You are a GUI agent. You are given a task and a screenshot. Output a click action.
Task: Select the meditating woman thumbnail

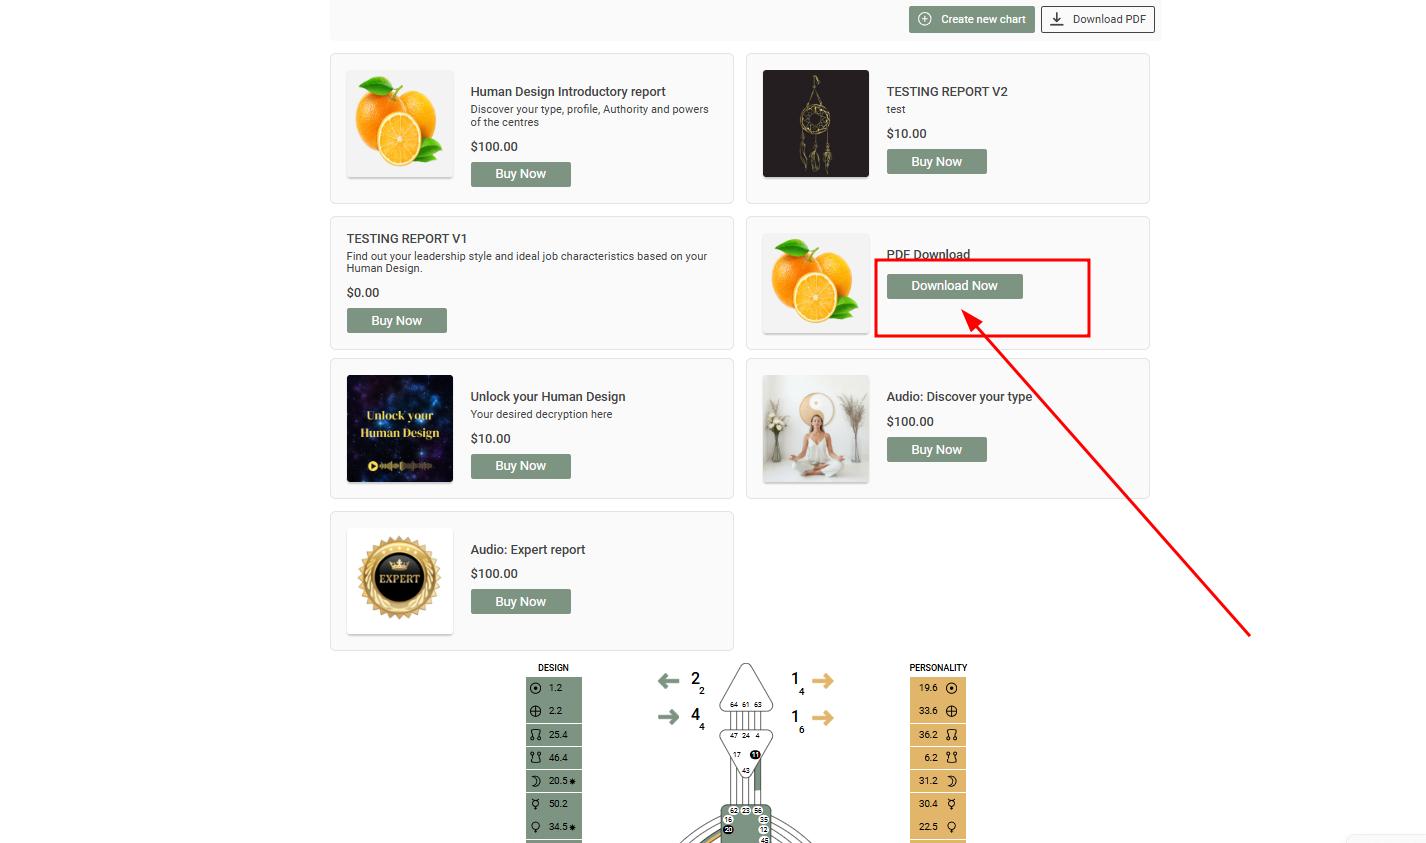816,429
